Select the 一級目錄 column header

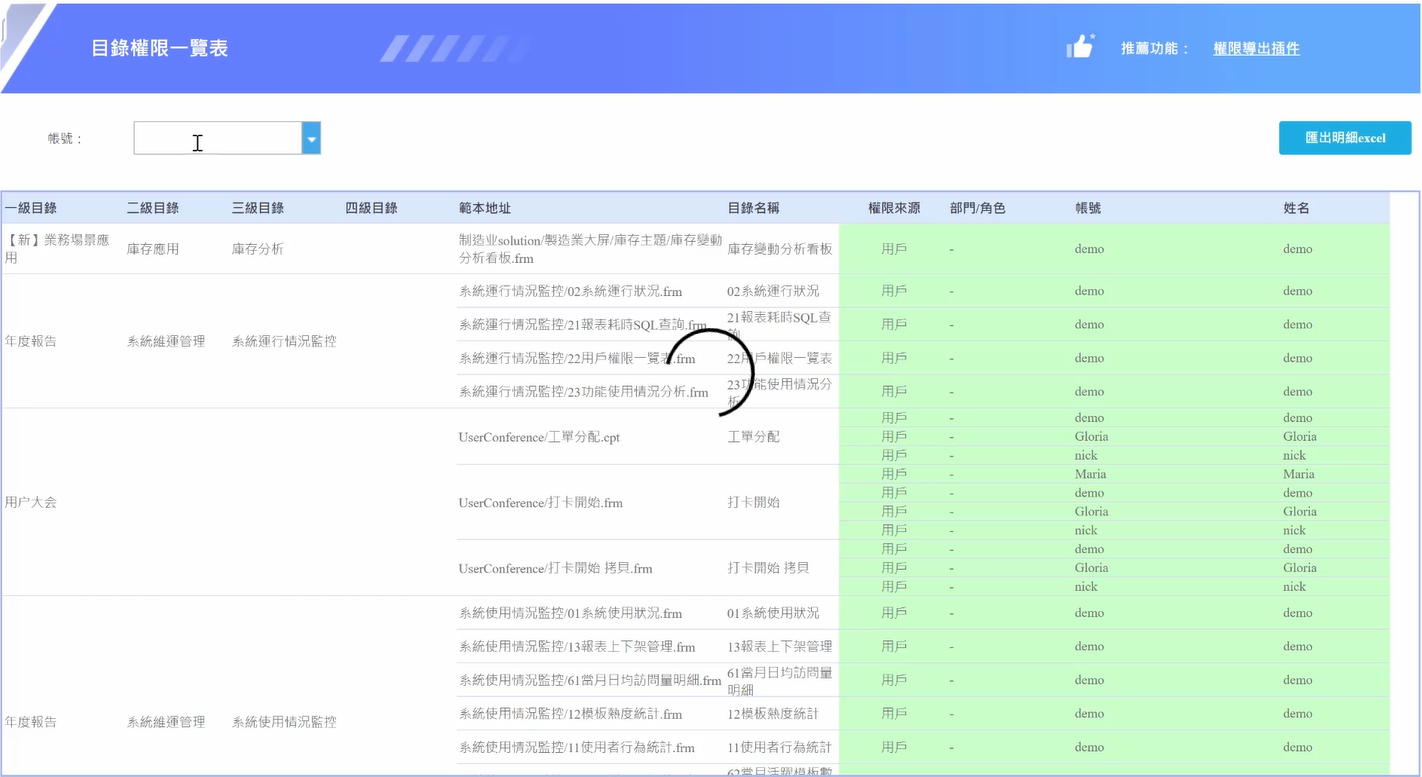pyautogui.click(x=31, y=208)
